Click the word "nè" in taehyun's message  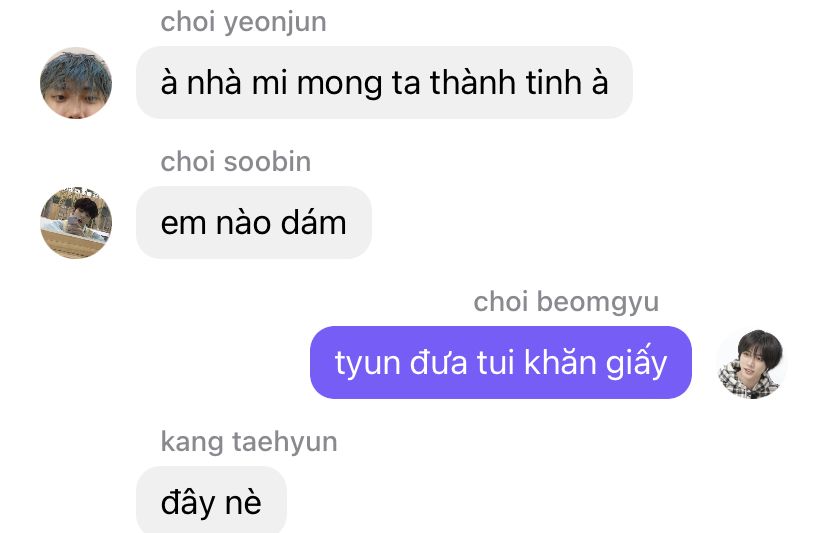[x=243, y=502]
